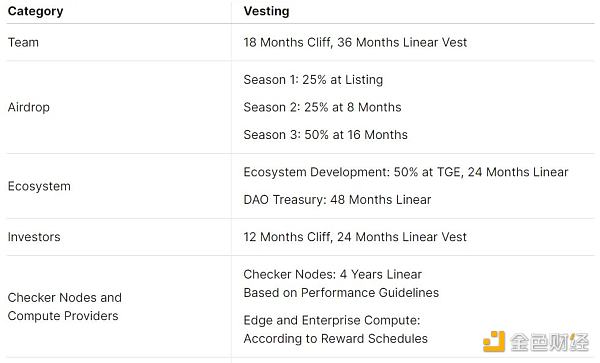Click Based on Performance Guidelines text
Screen dimensions: 600x363
click(341, 293)
